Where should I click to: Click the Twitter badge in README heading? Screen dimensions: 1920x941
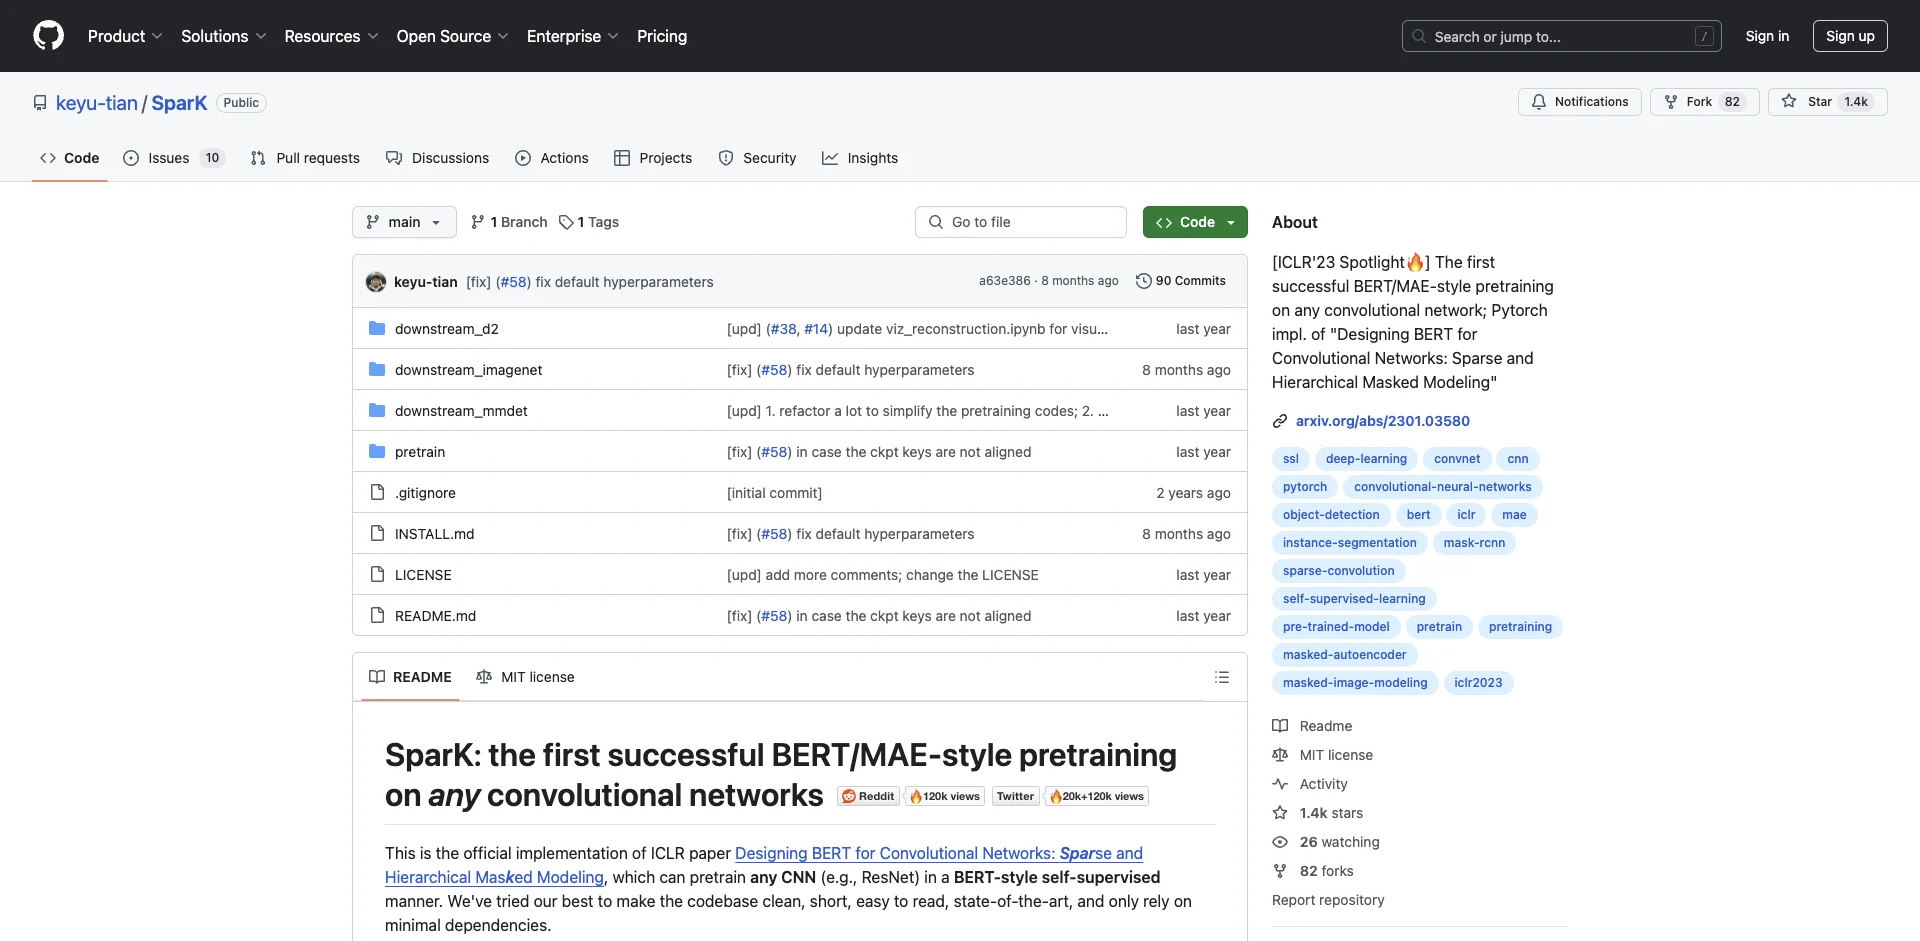[1015, 796]
